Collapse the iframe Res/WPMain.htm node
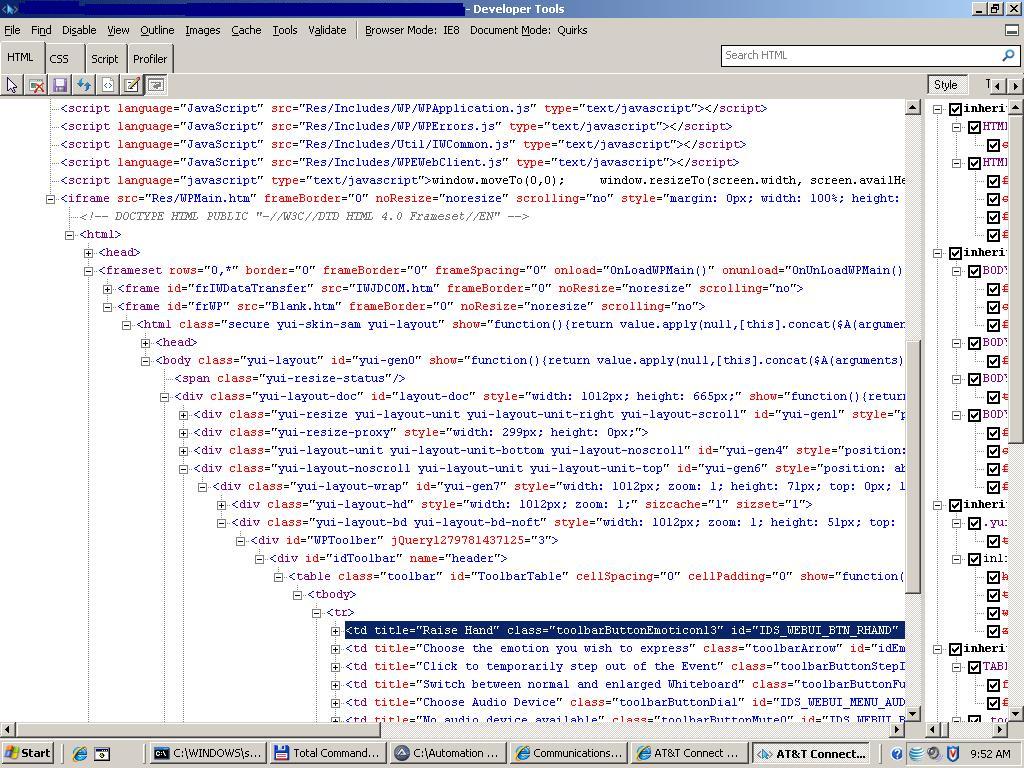 pyautogui.click(x=50, y=199)
